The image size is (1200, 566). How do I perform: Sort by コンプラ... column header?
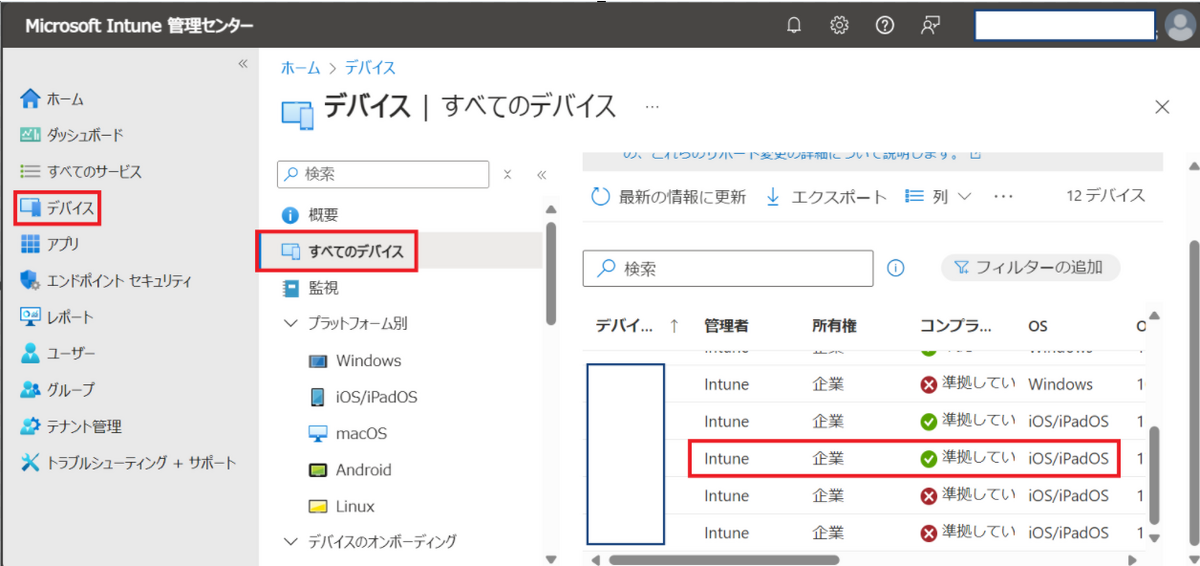[x=955, y=326]
